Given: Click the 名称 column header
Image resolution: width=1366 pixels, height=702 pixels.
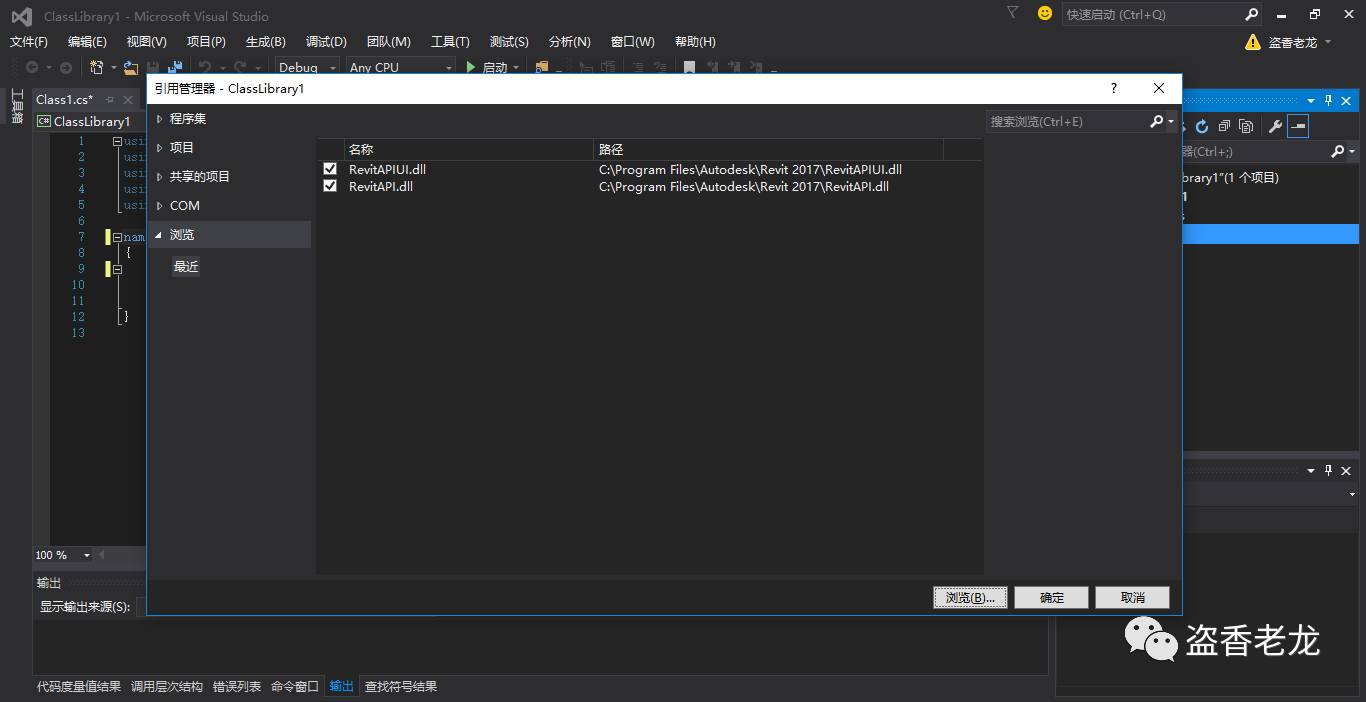Looking at the screenshot, I should [468, 149].
